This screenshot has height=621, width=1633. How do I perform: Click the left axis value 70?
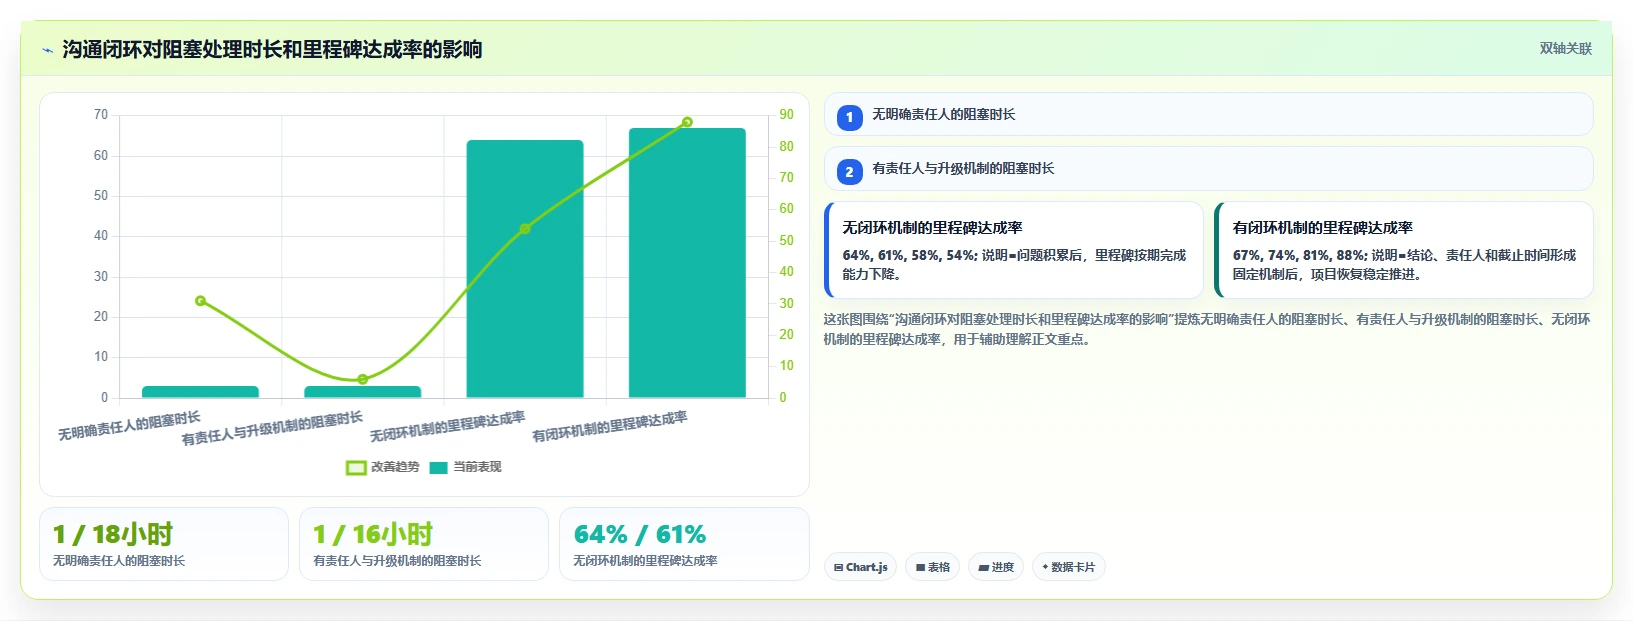tap(101, 115)
